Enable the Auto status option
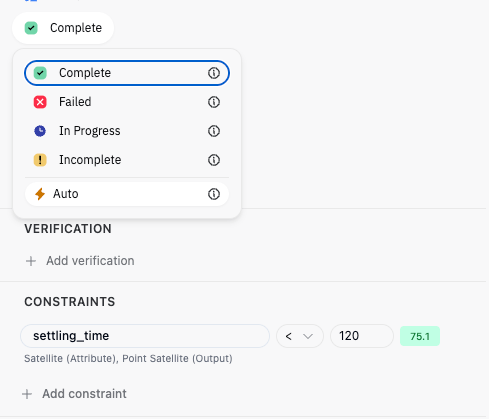This screenshot has height=419, width=489. pyautogui.click(x=127, y=194)
